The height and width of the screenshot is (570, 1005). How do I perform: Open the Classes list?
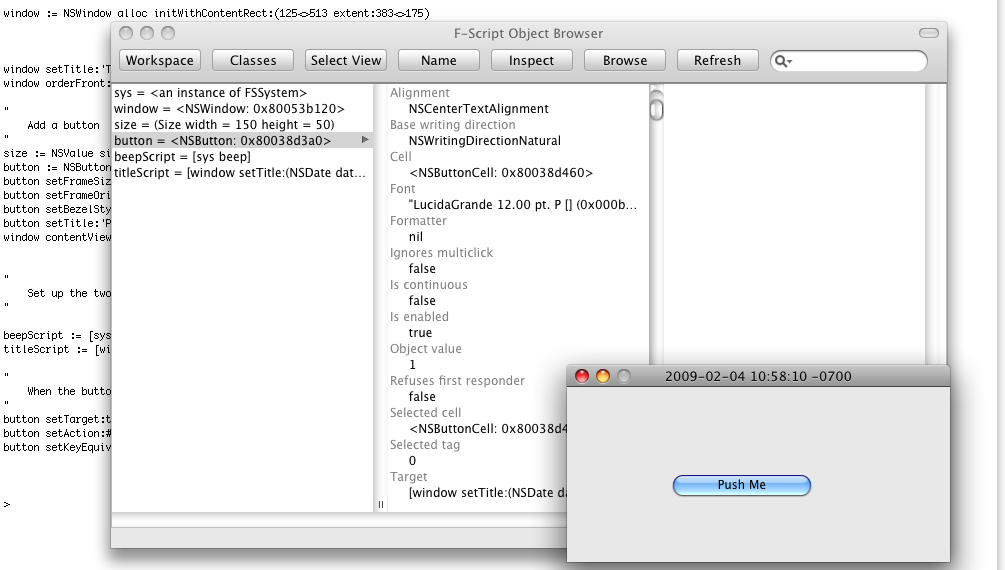(253, 60)
